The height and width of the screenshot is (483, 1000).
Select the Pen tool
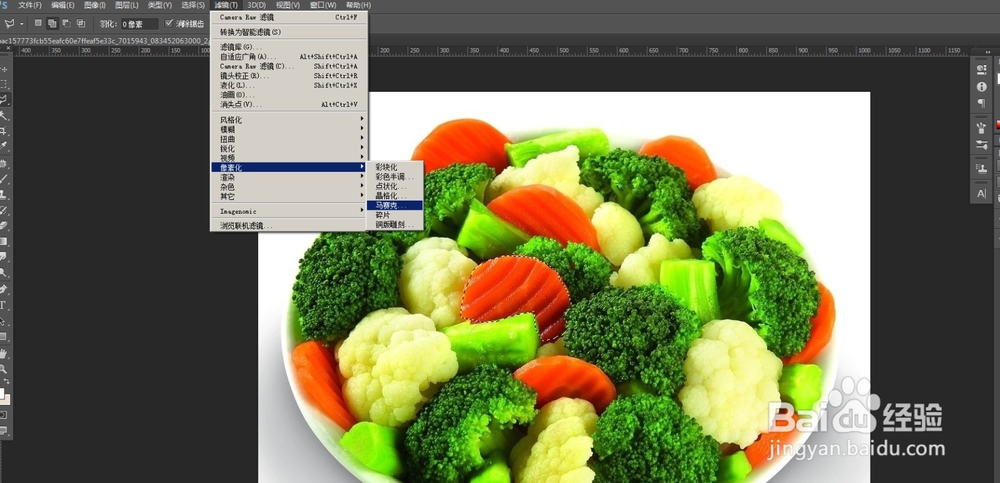4,289
